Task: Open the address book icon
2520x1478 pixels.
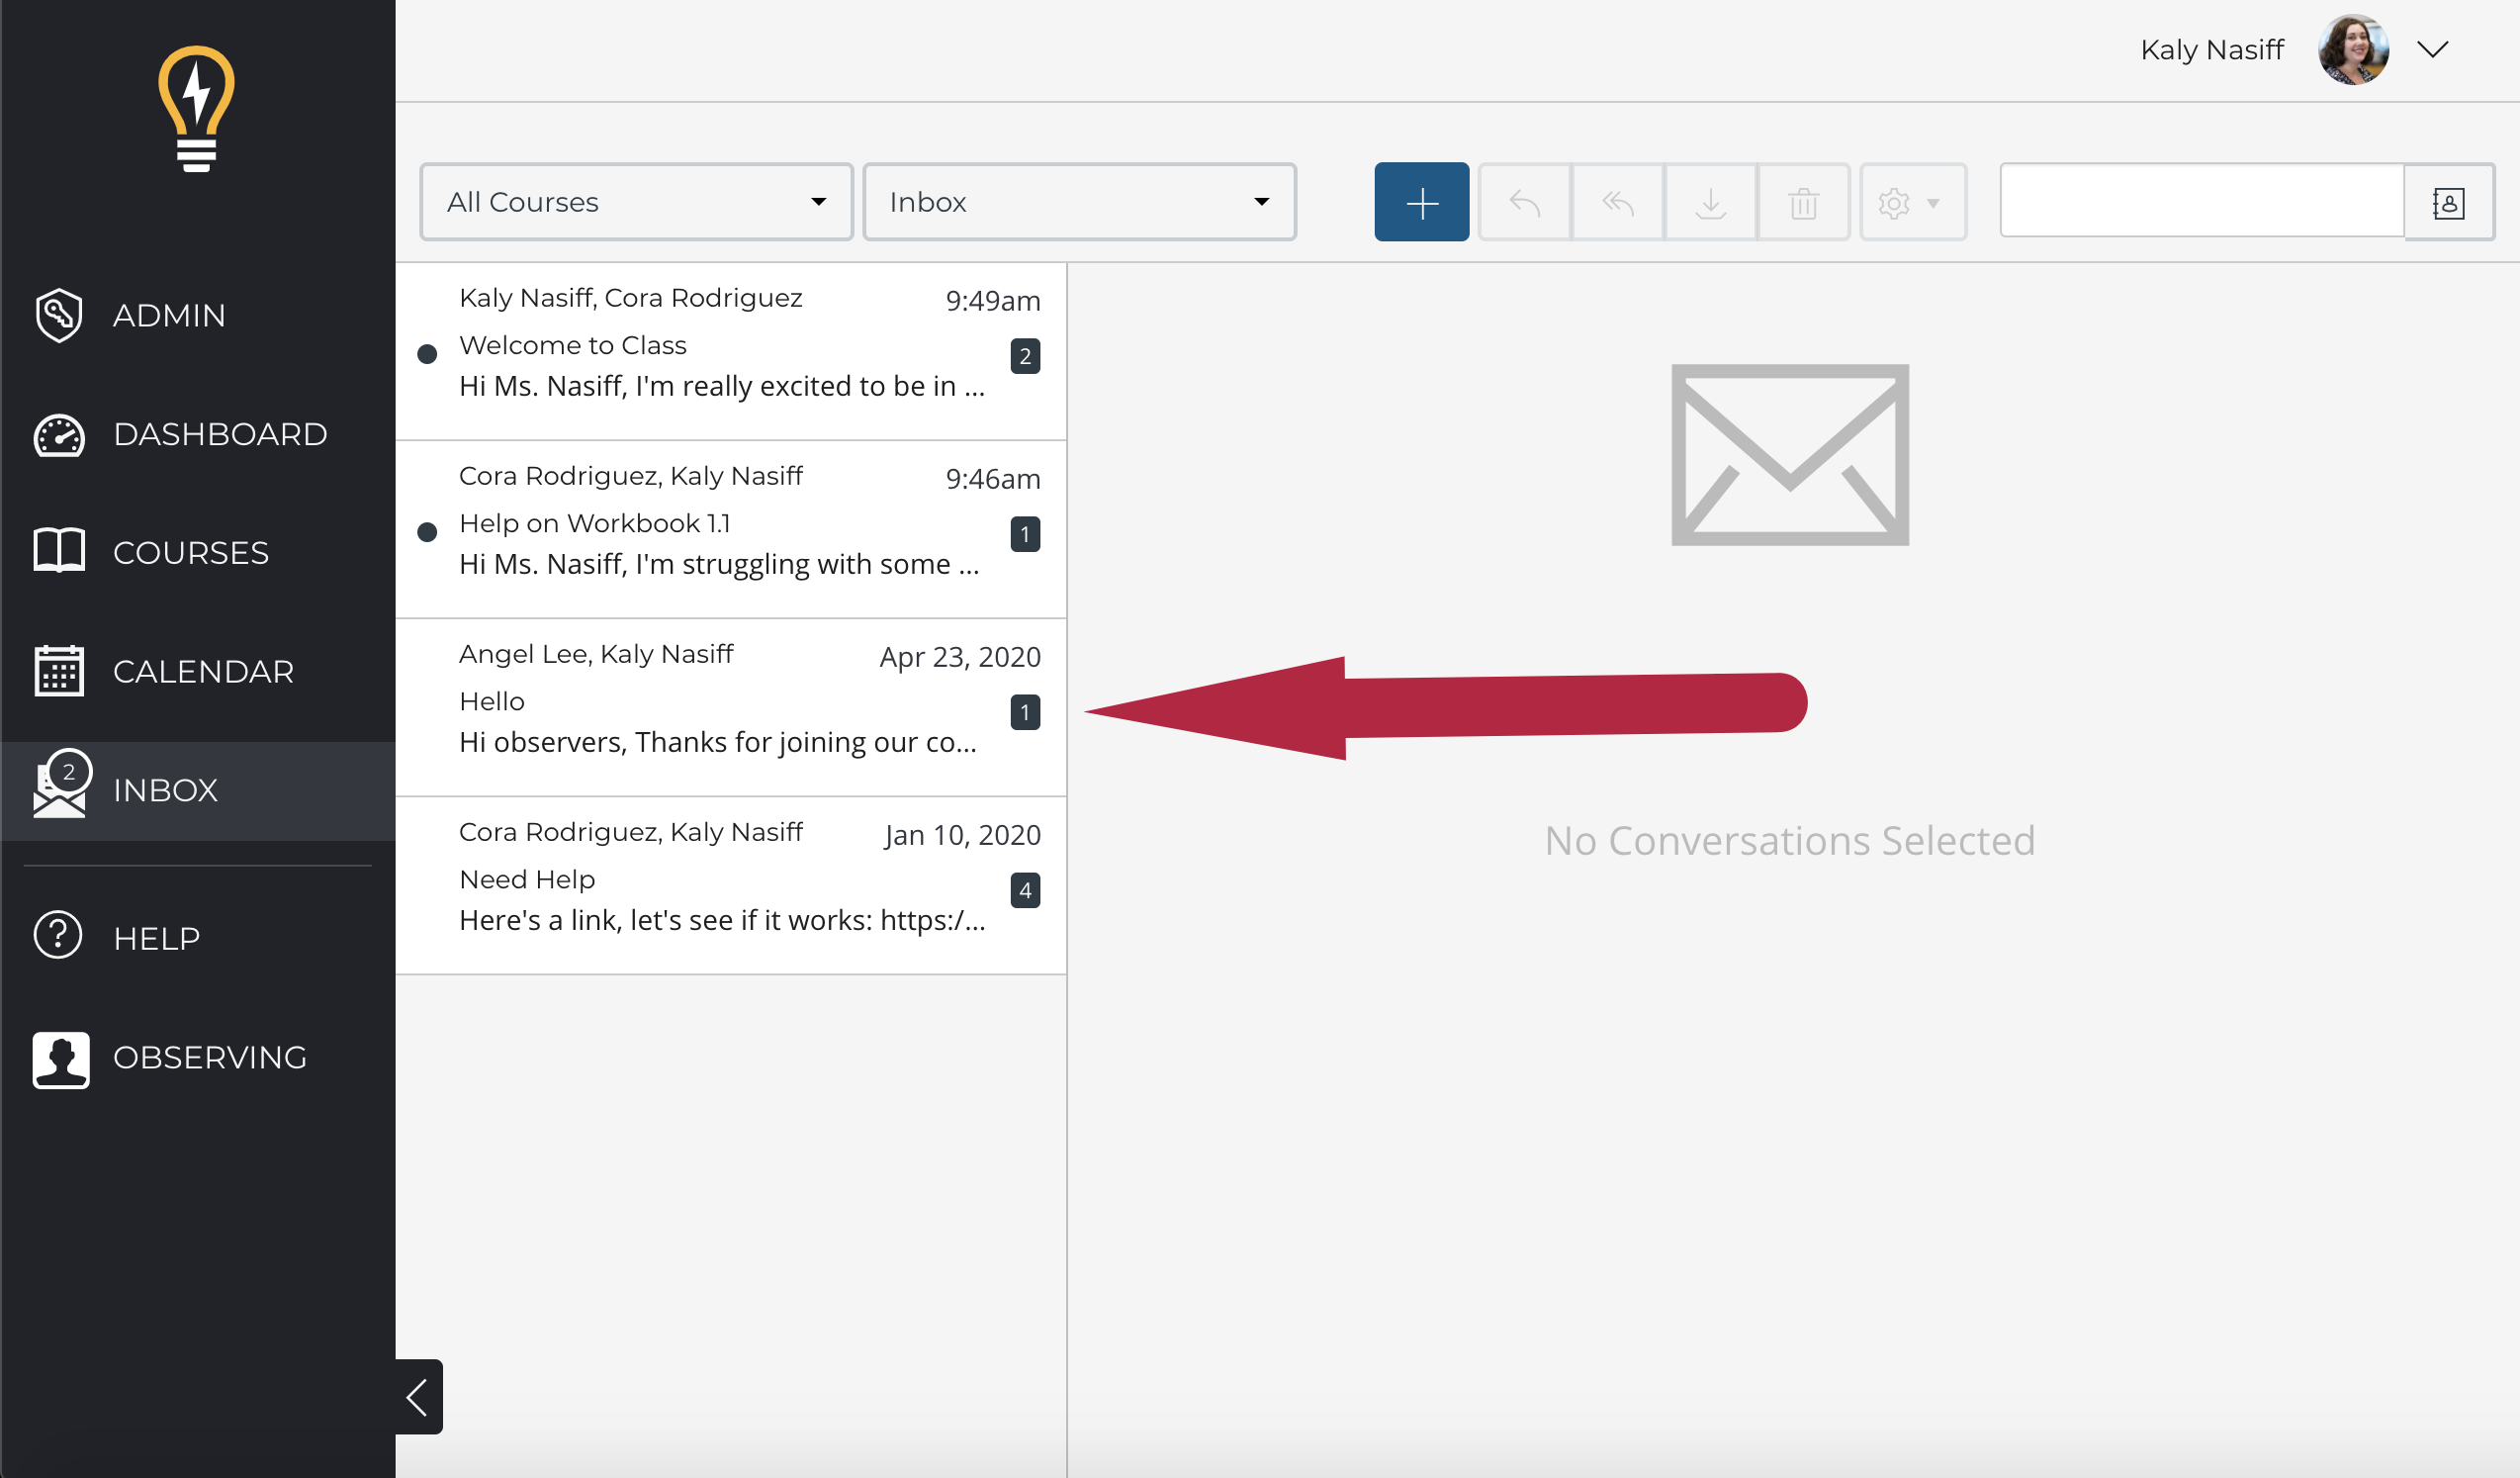Action: 2447,203
